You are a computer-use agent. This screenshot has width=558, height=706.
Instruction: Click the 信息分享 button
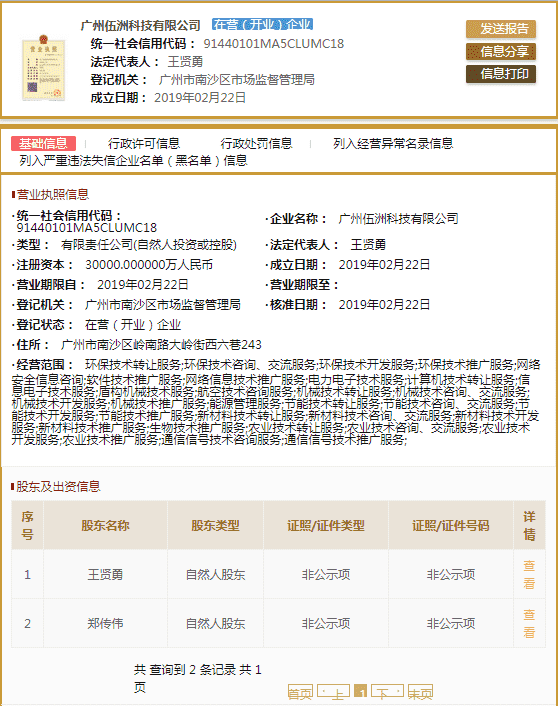(x=501, y=51)
